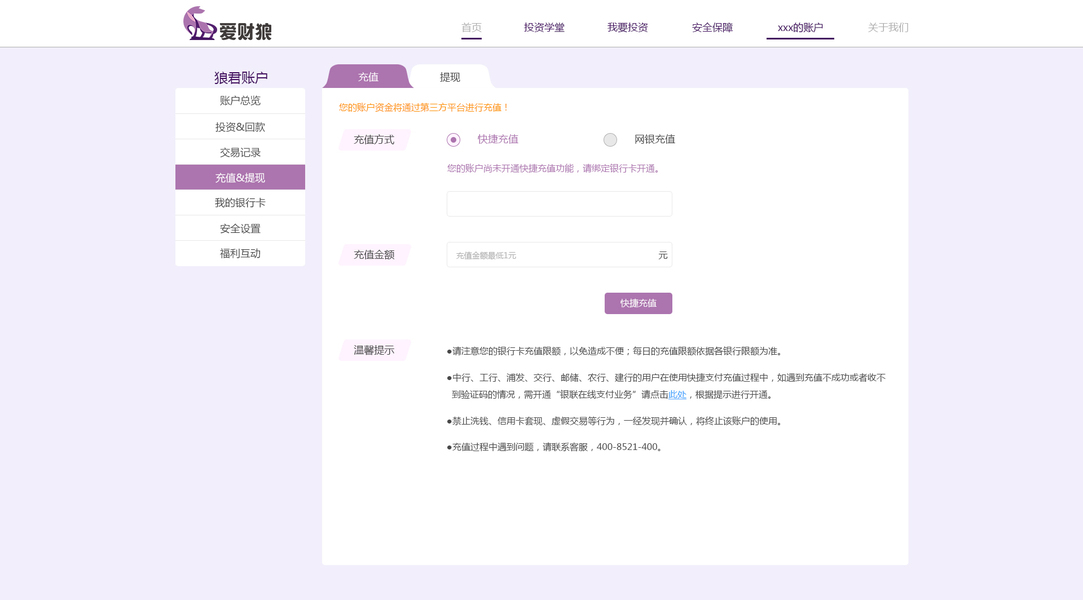Select 账户总览 in the sidebar

[239, 100]
